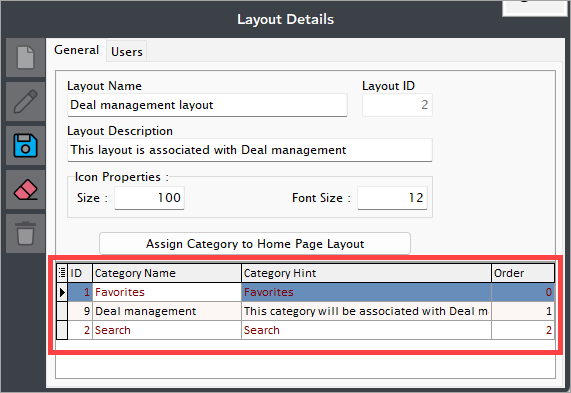The image size is (571, 393).
Task: Click the 'This category will be associated' hint cell
Action: tap(366, 311)
